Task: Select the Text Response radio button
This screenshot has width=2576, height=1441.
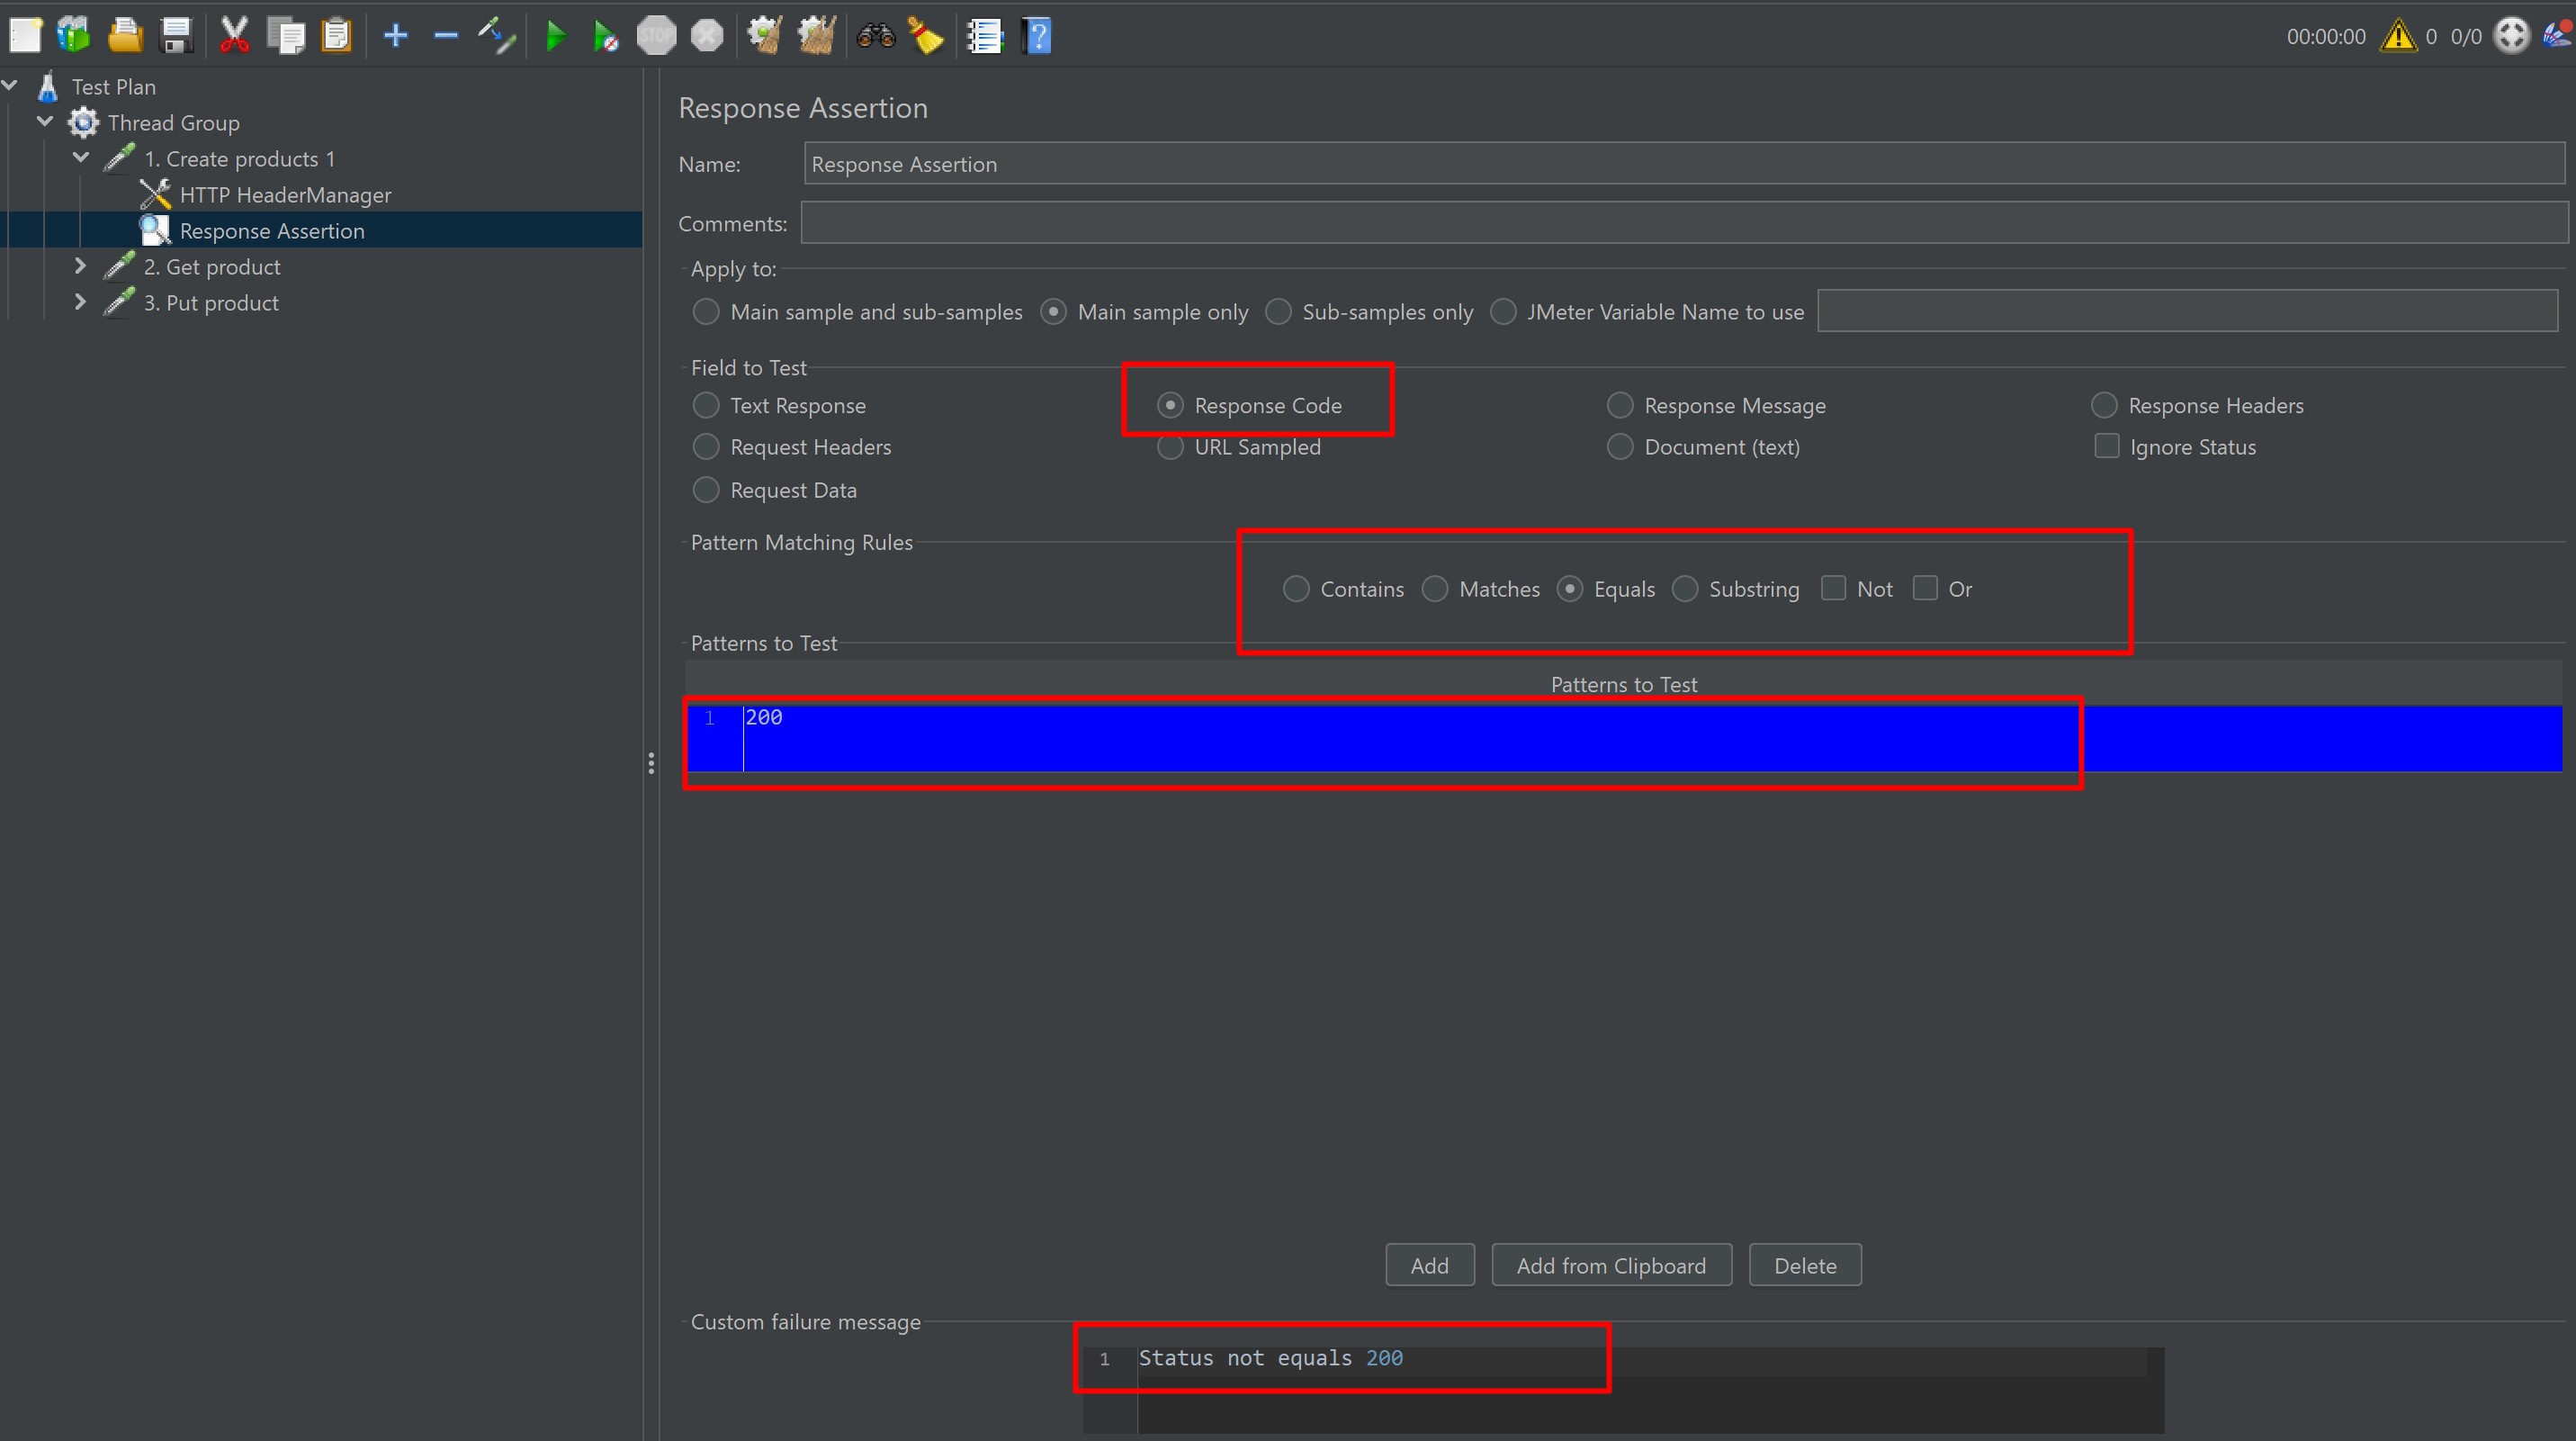Action: (706, 405)
